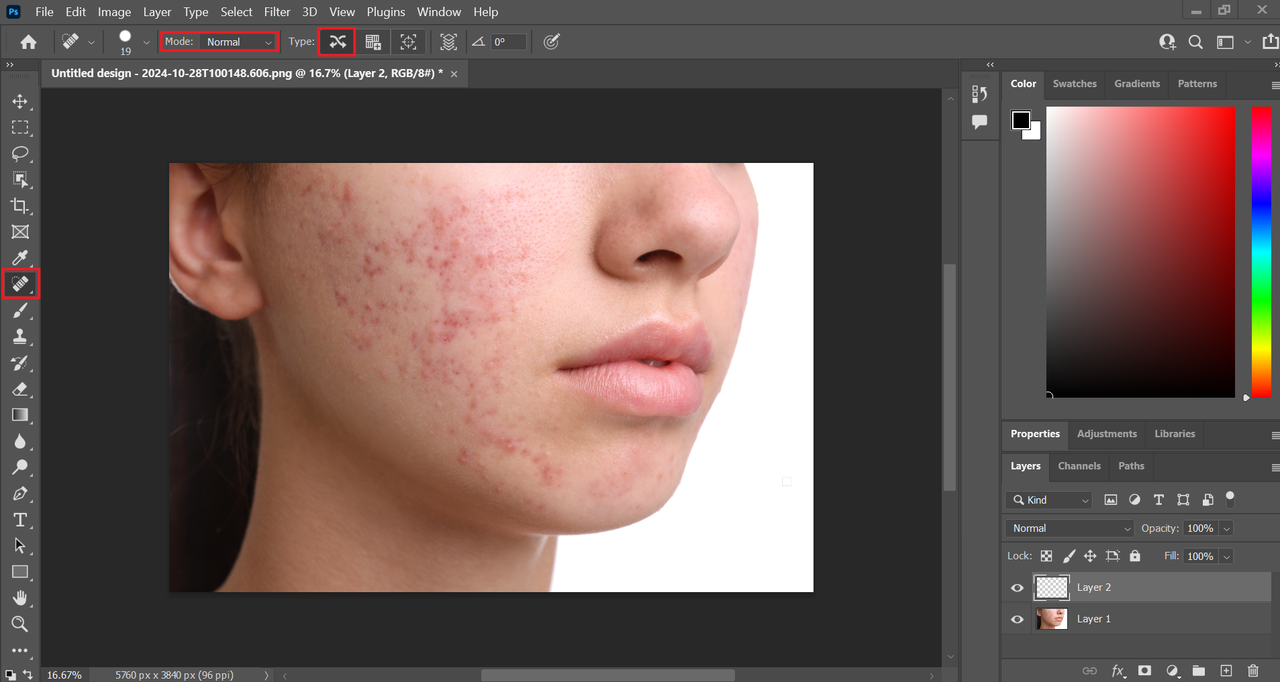This screenshot has height=682, width=1280.
Task: Select the Hand tool
Action: point(20,598)
